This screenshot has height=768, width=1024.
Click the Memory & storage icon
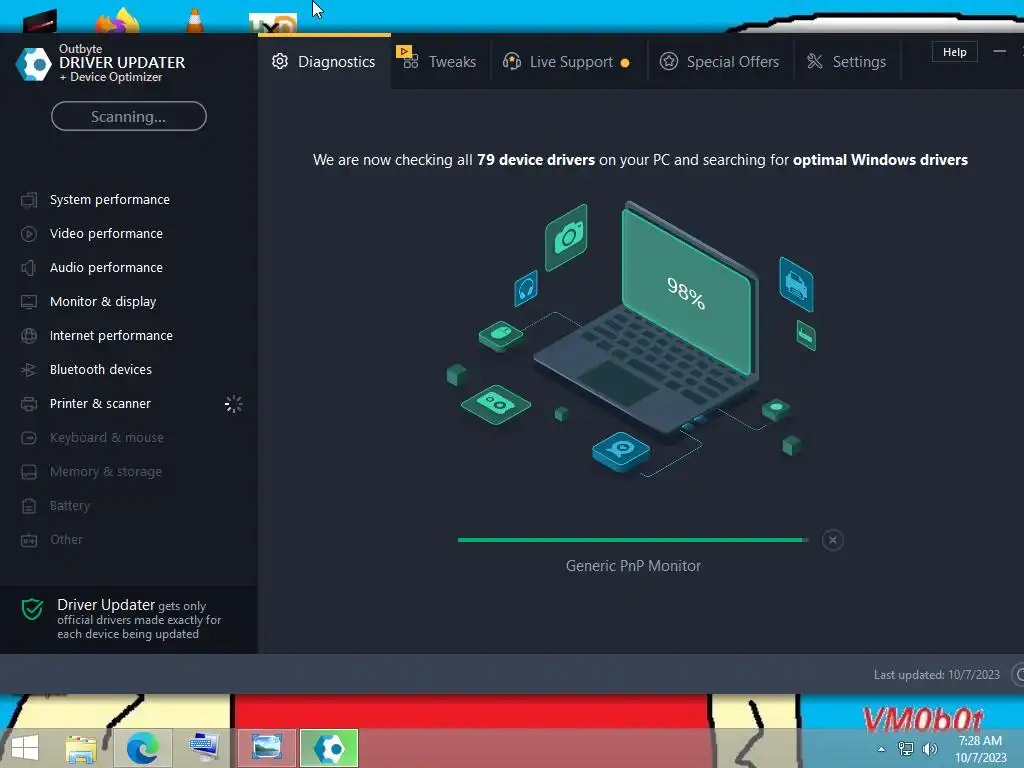(29, 472)
